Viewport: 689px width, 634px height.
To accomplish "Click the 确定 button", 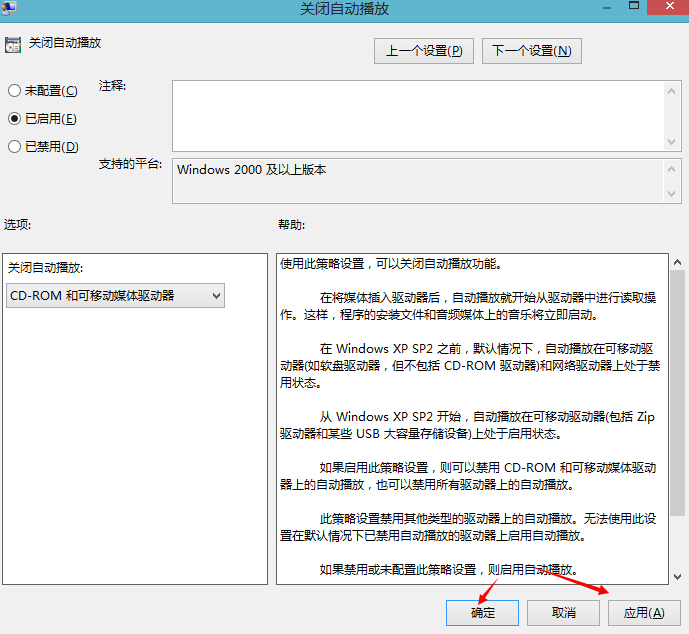I will (482, 612).
